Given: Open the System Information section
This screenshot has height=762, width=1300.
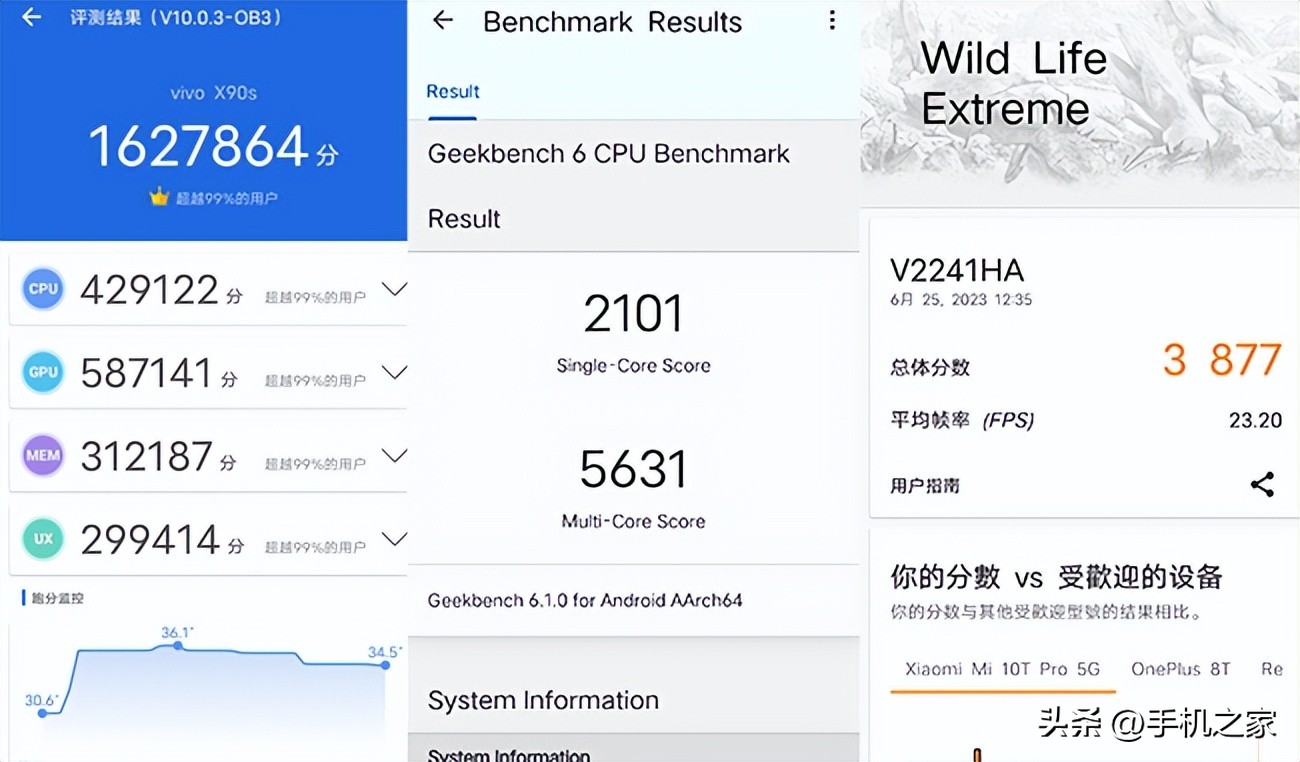Looking at the screenshot, I should [543, 699].
